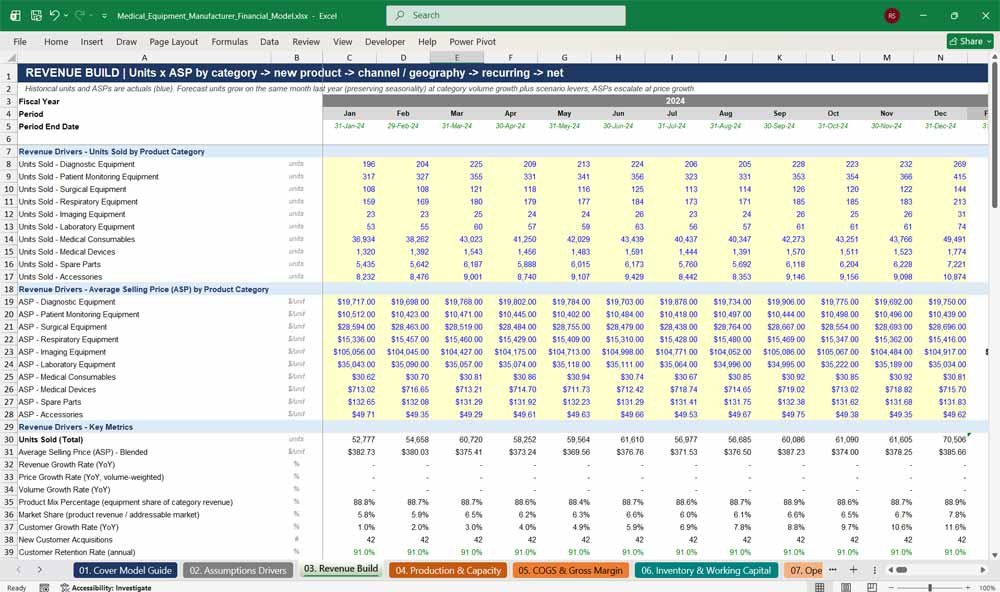Switch to Page Break Preview icon
The width and height of the screenshot is (1000, 592).
pos(871,587)
